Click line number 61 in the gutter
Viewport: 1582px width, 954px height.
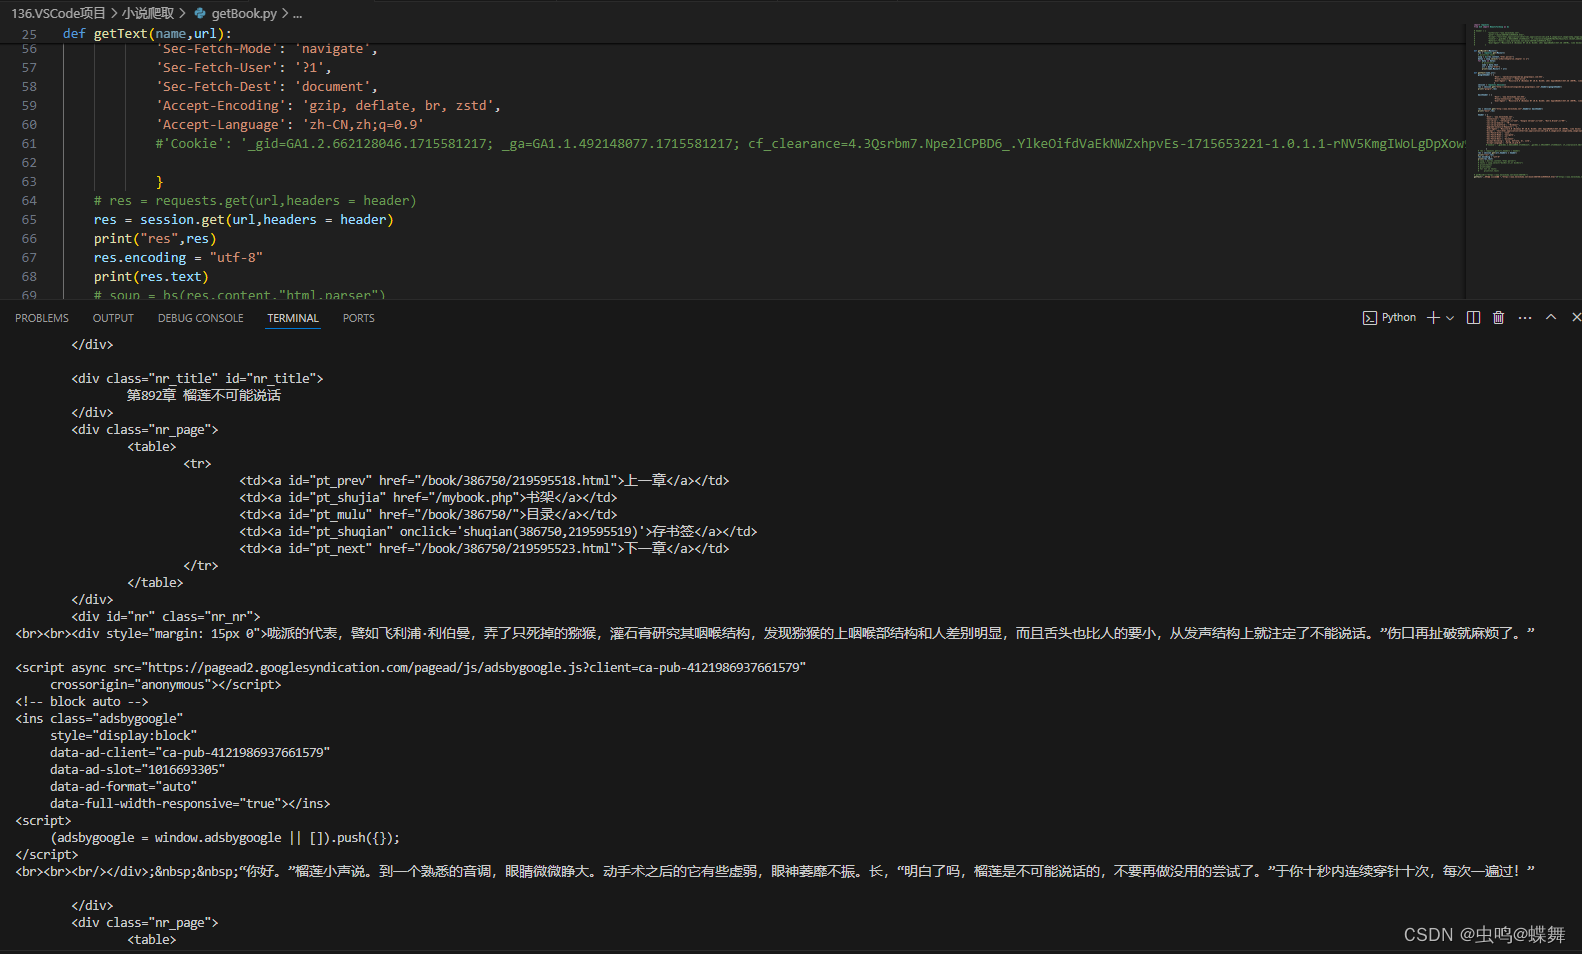[29, 144]
